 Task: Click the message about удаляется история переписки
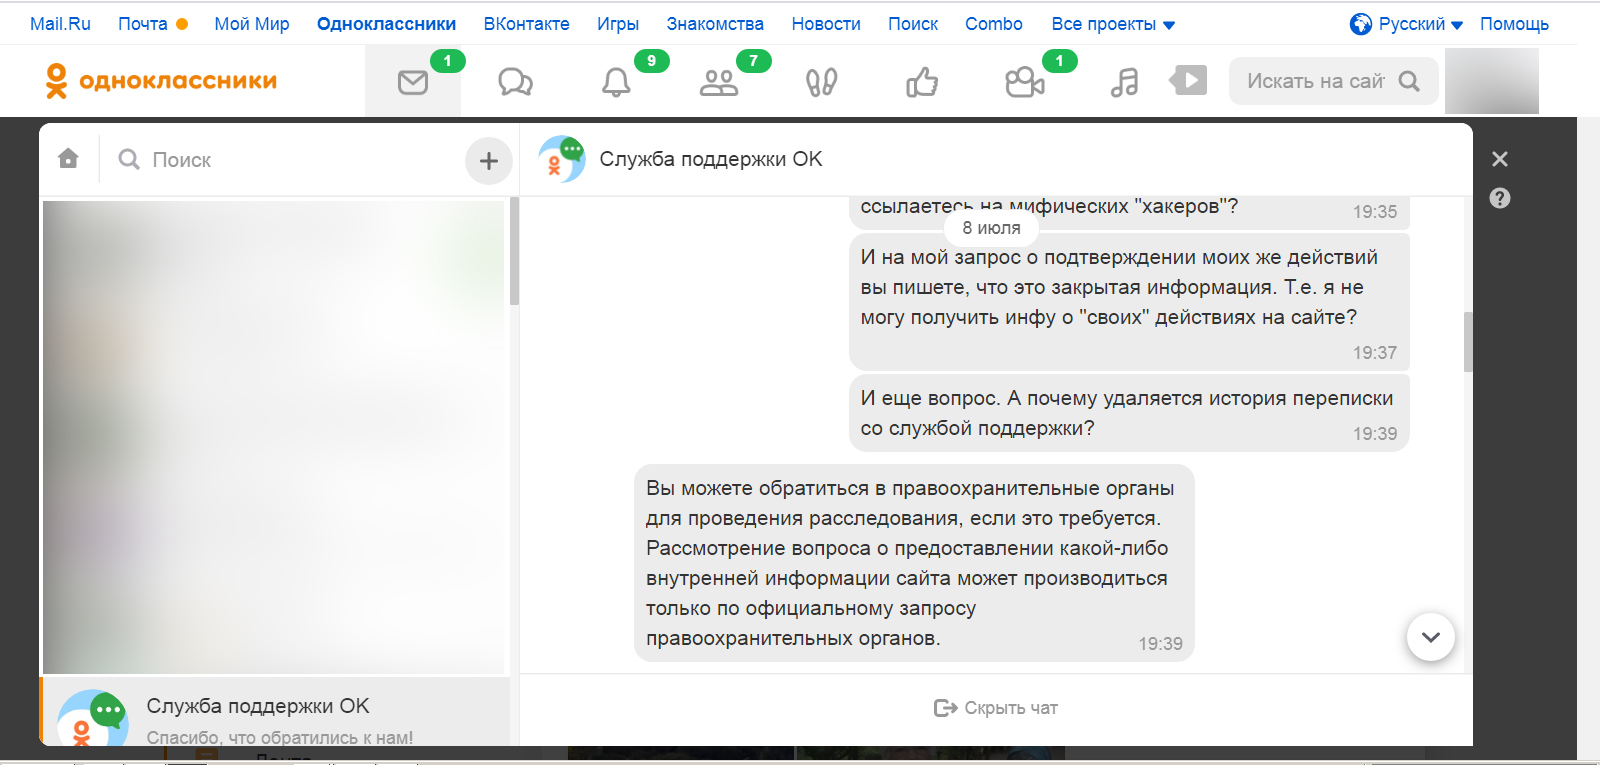pos(1129,413)
